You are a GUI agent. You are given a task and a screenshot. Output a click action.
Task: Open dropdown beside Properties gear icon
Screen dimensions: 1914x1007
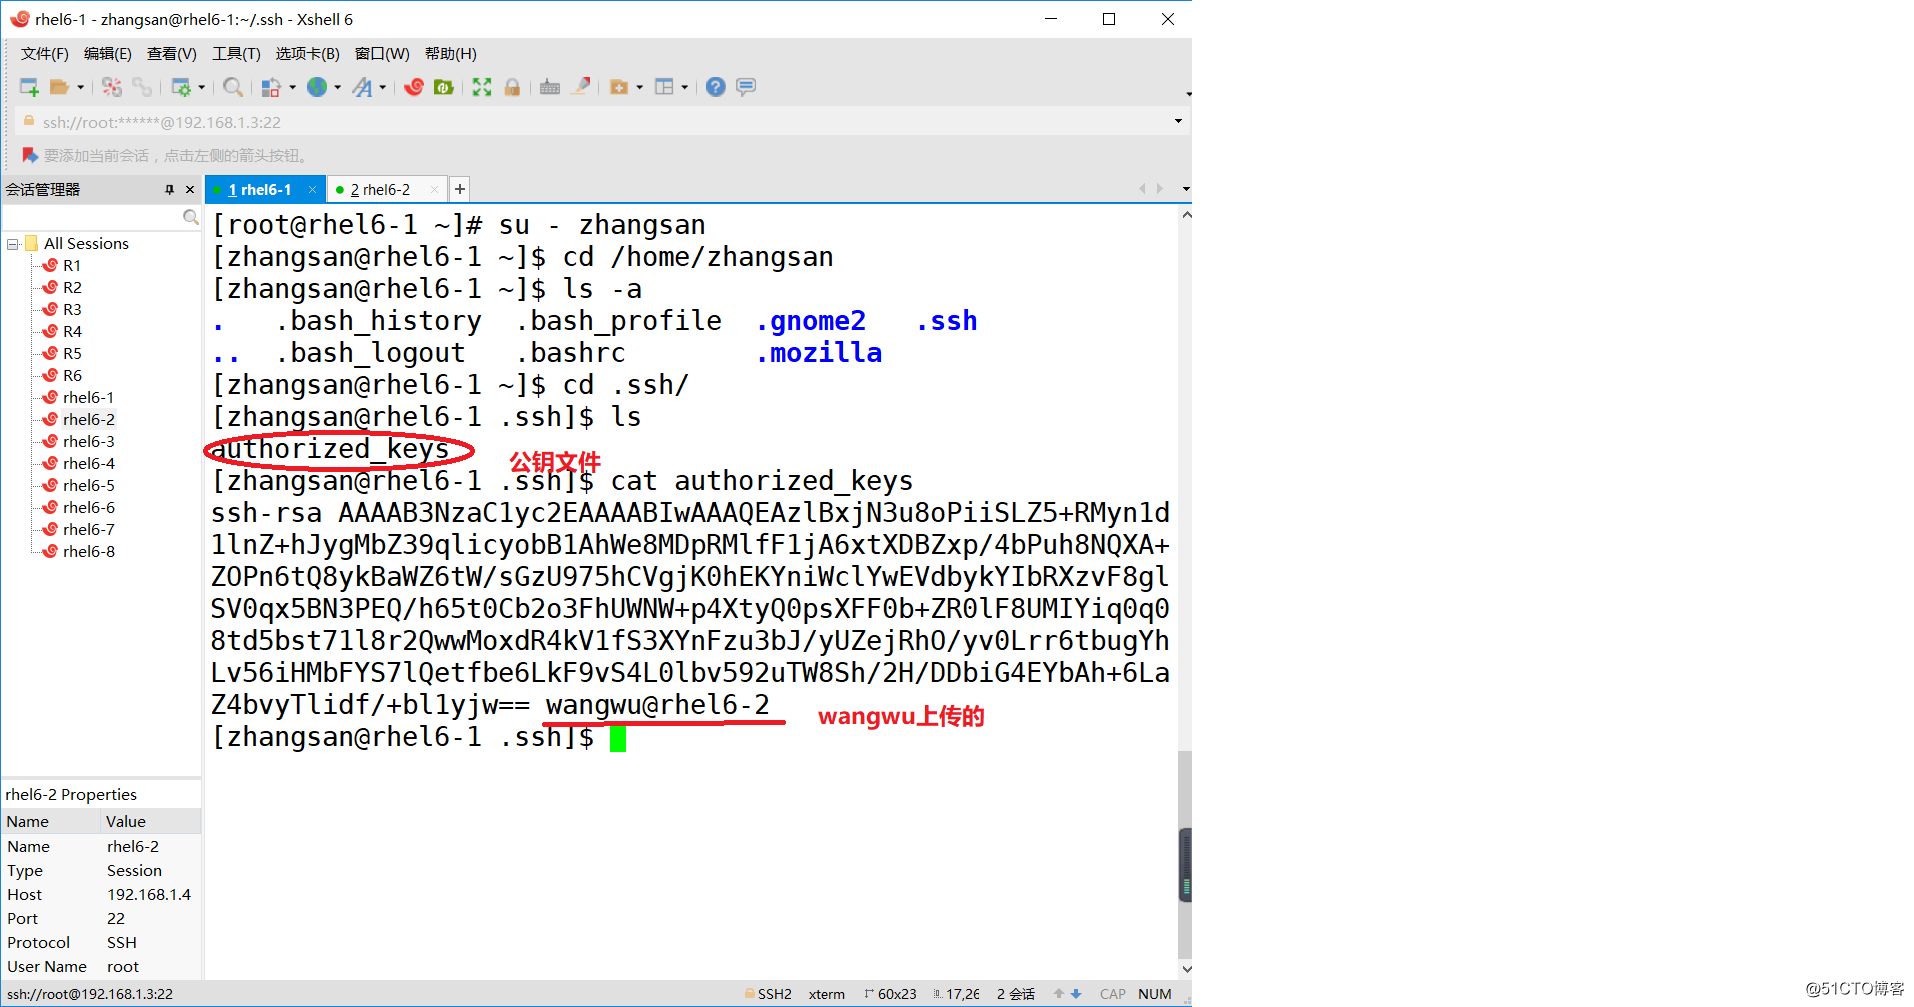pyautogui.click(x=201, y=87)
